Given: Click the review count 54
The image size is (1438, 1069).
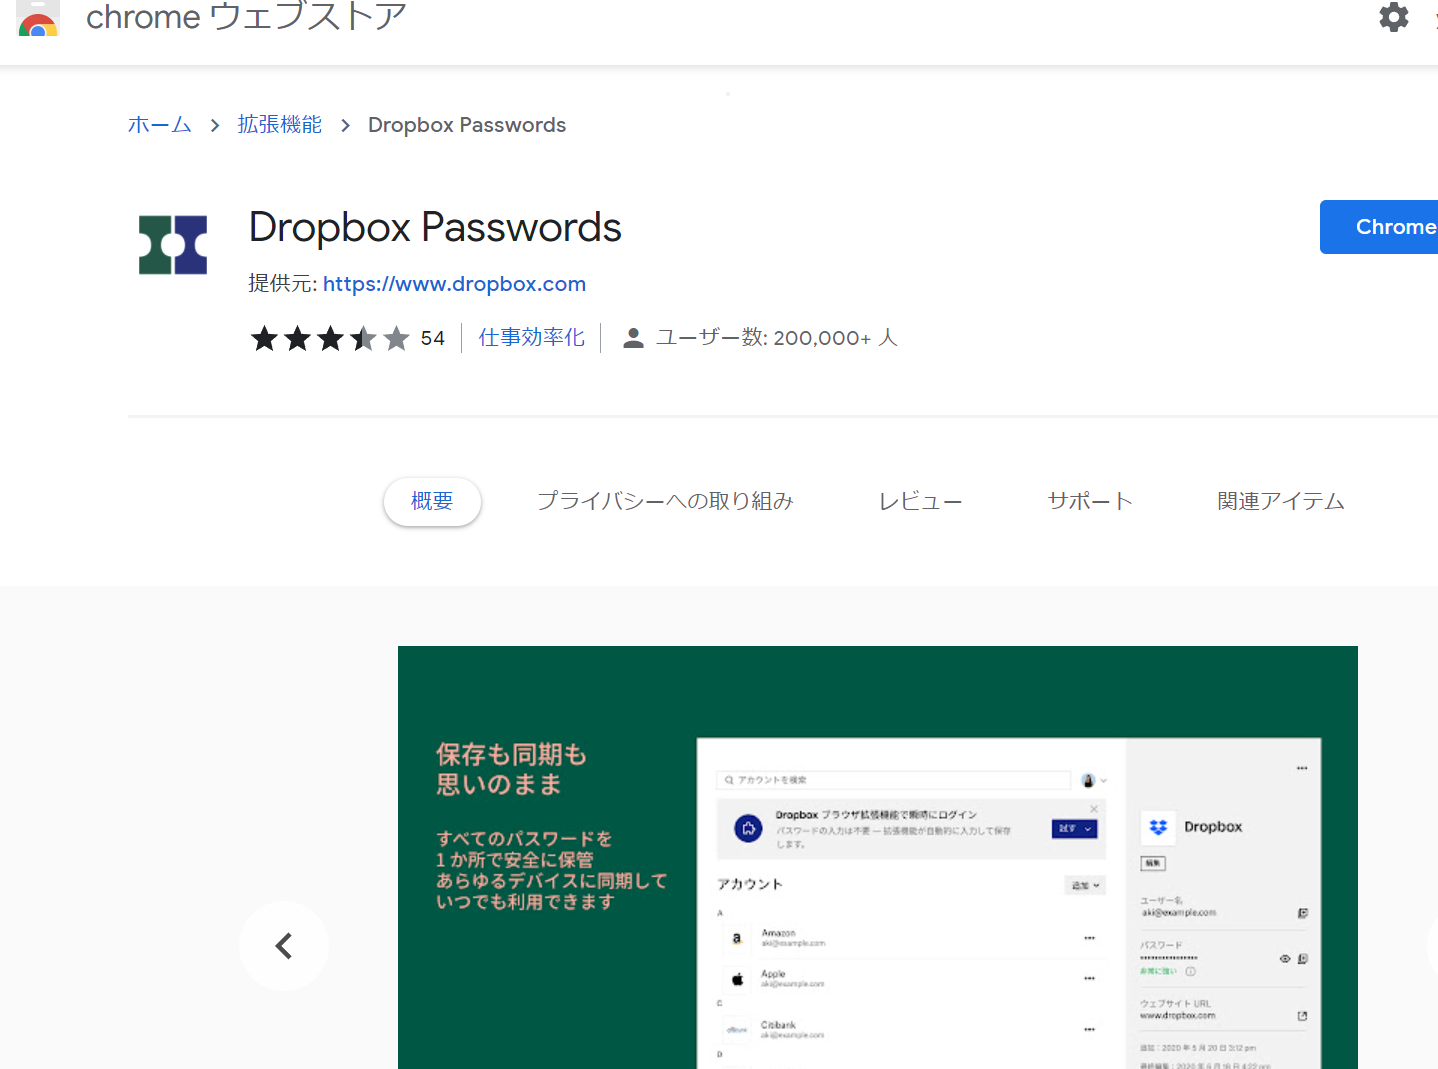Looking at the screenshot, I should 433,339.
